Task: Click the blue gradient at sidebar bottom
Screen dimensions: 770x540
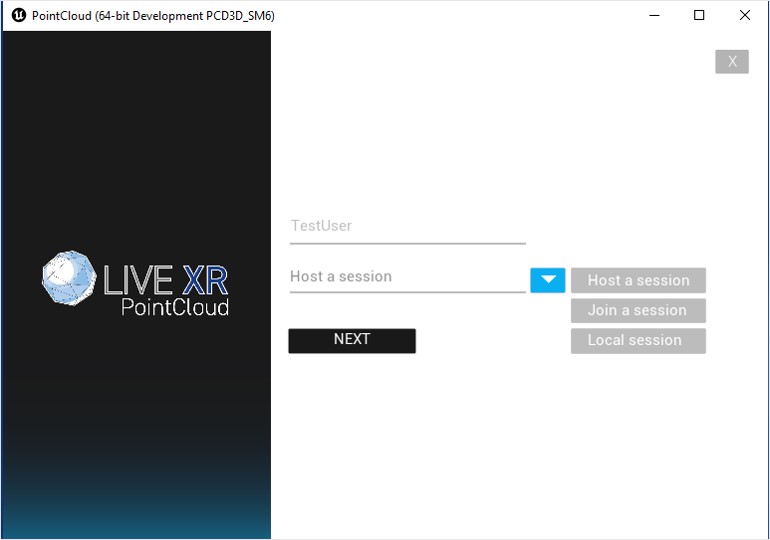Action: click(x=136, y=510)
